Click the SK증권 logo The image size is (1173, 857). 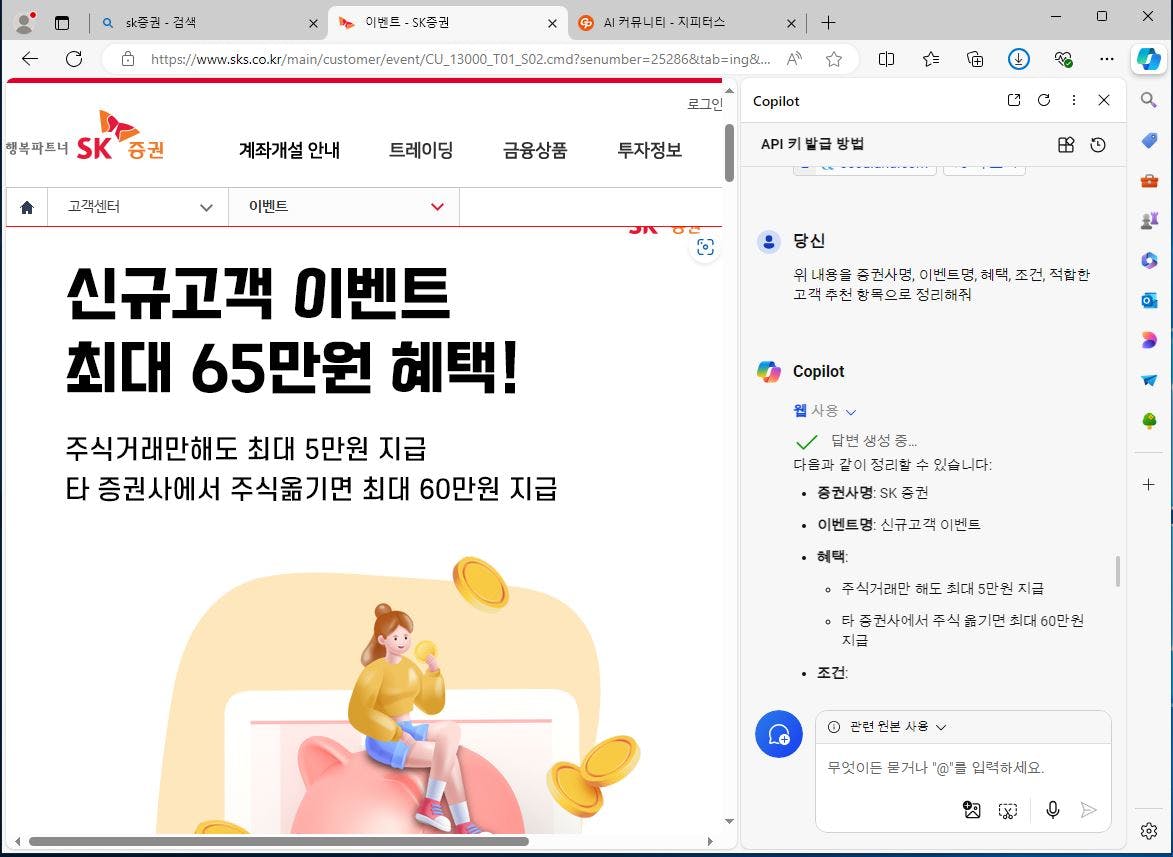pyautogui.click(x=120, y=137)
